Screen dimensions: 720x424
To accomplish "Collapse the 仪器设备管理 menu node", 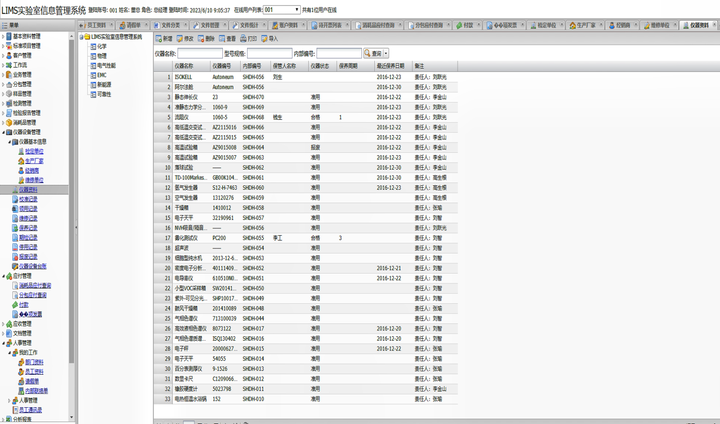I will coord(3,132).
